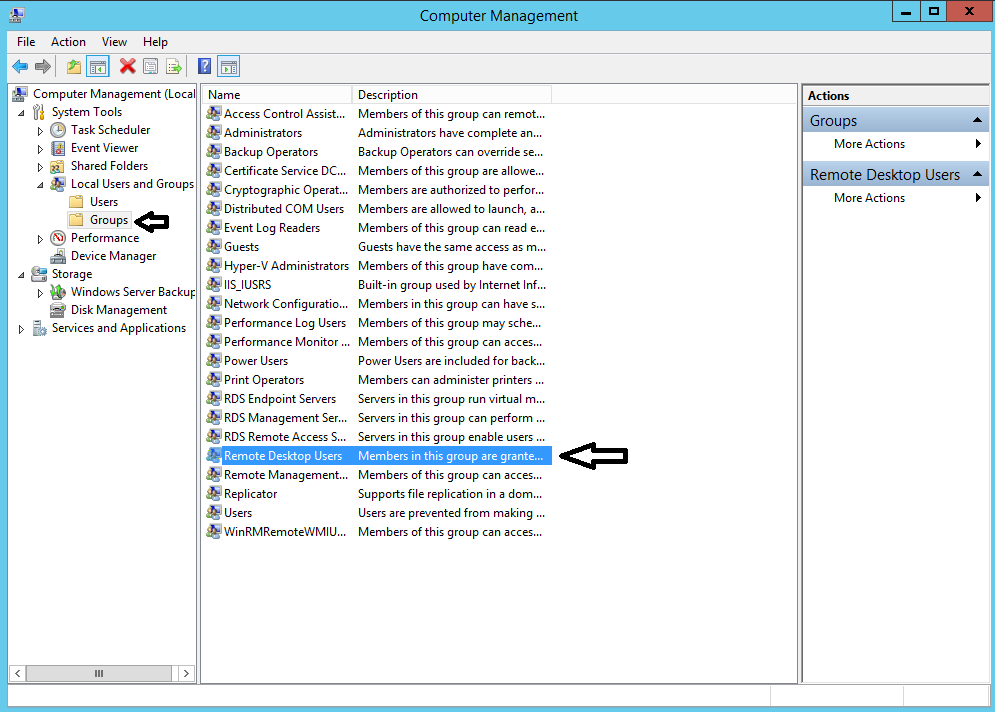This screenshot has height=712, width=995.
Task: Click the IIS_IUSRS group icon
Action: 214,285
